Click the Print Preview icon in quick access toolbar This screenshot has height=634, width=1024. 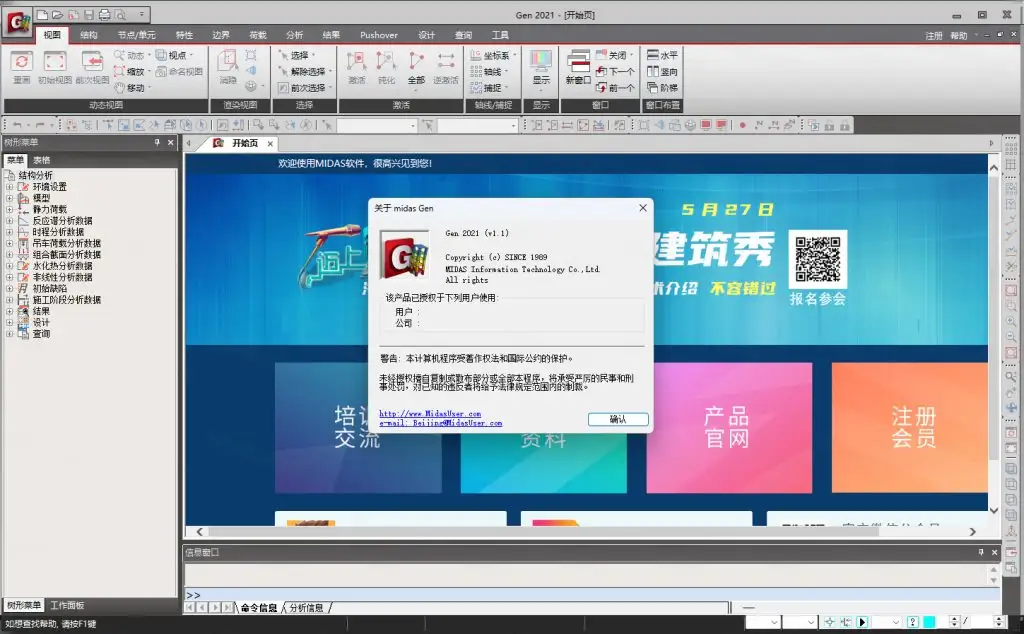point(120,14)
